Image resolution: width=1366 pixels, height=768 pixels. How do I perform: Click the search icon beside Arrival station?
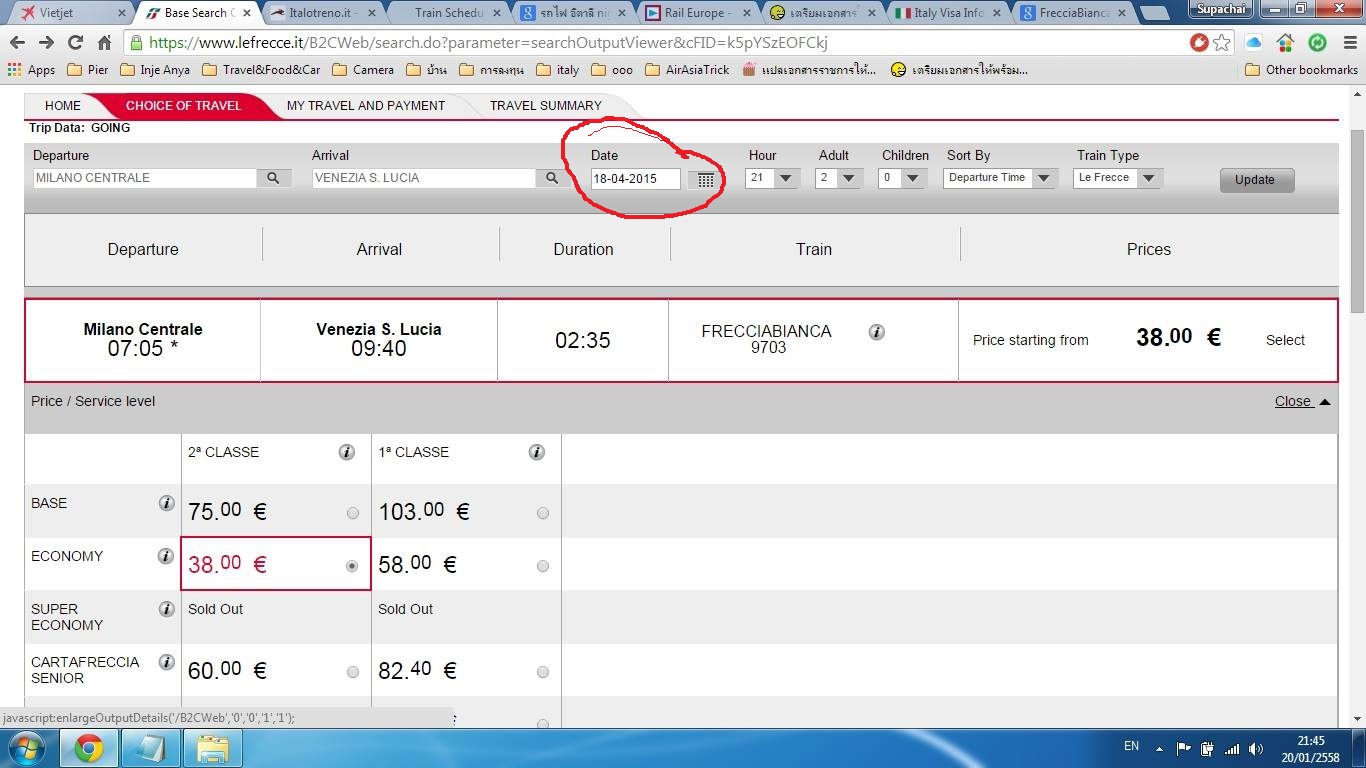552,178
